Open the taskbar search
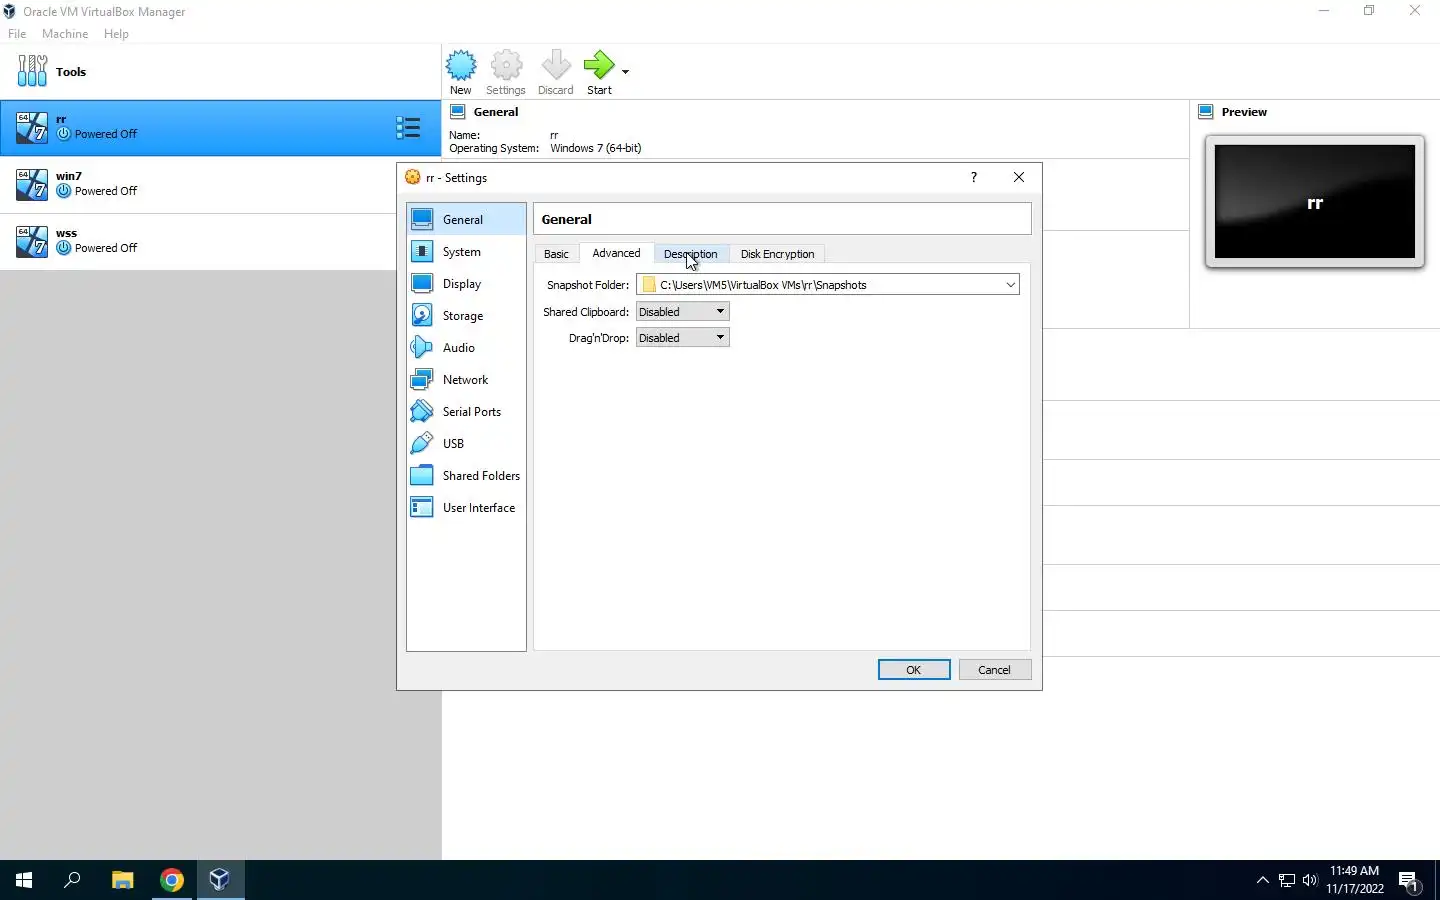The image size is (1440, 900). (72, 880)
